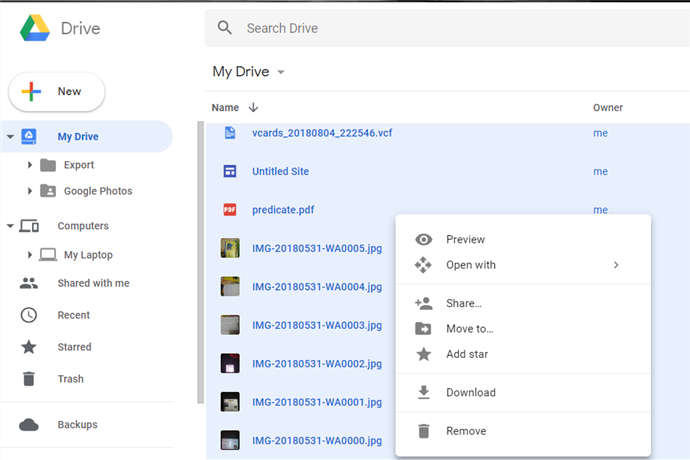Click the Google Drive logo icon
690x460 pixels.
pos(36,29)
